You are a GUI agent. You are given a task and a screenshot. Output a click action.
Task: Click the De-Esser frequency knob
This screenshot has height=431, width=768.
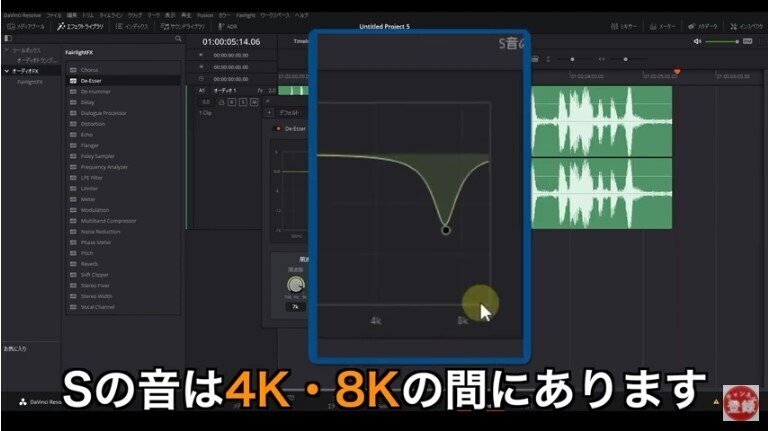coord(295,284)
